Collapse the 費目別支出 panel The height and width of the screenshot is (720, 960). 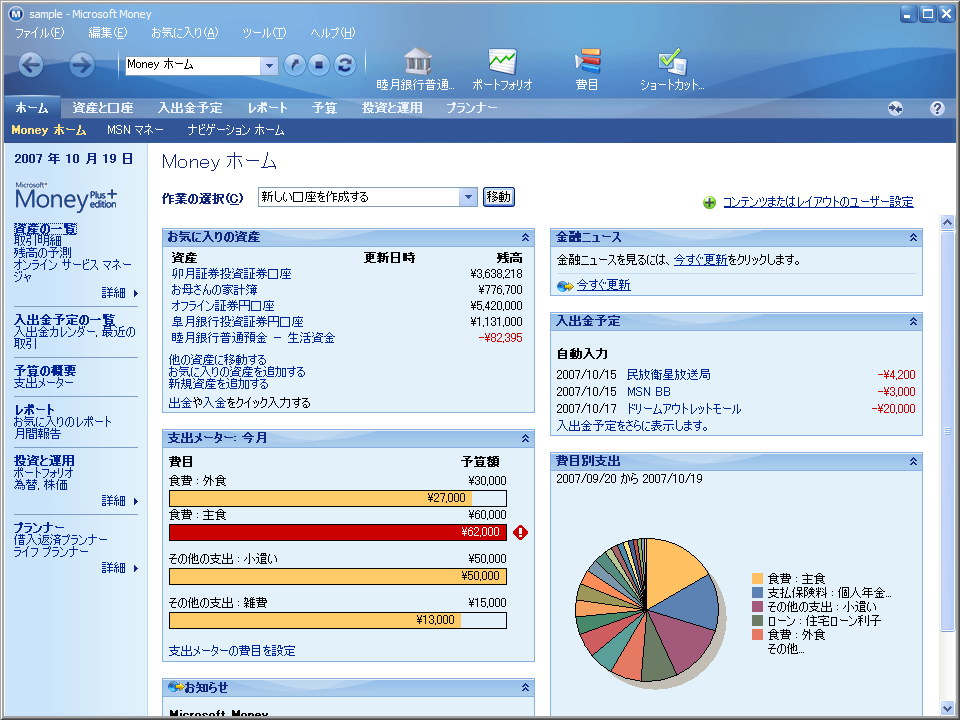tap(913, 462)
